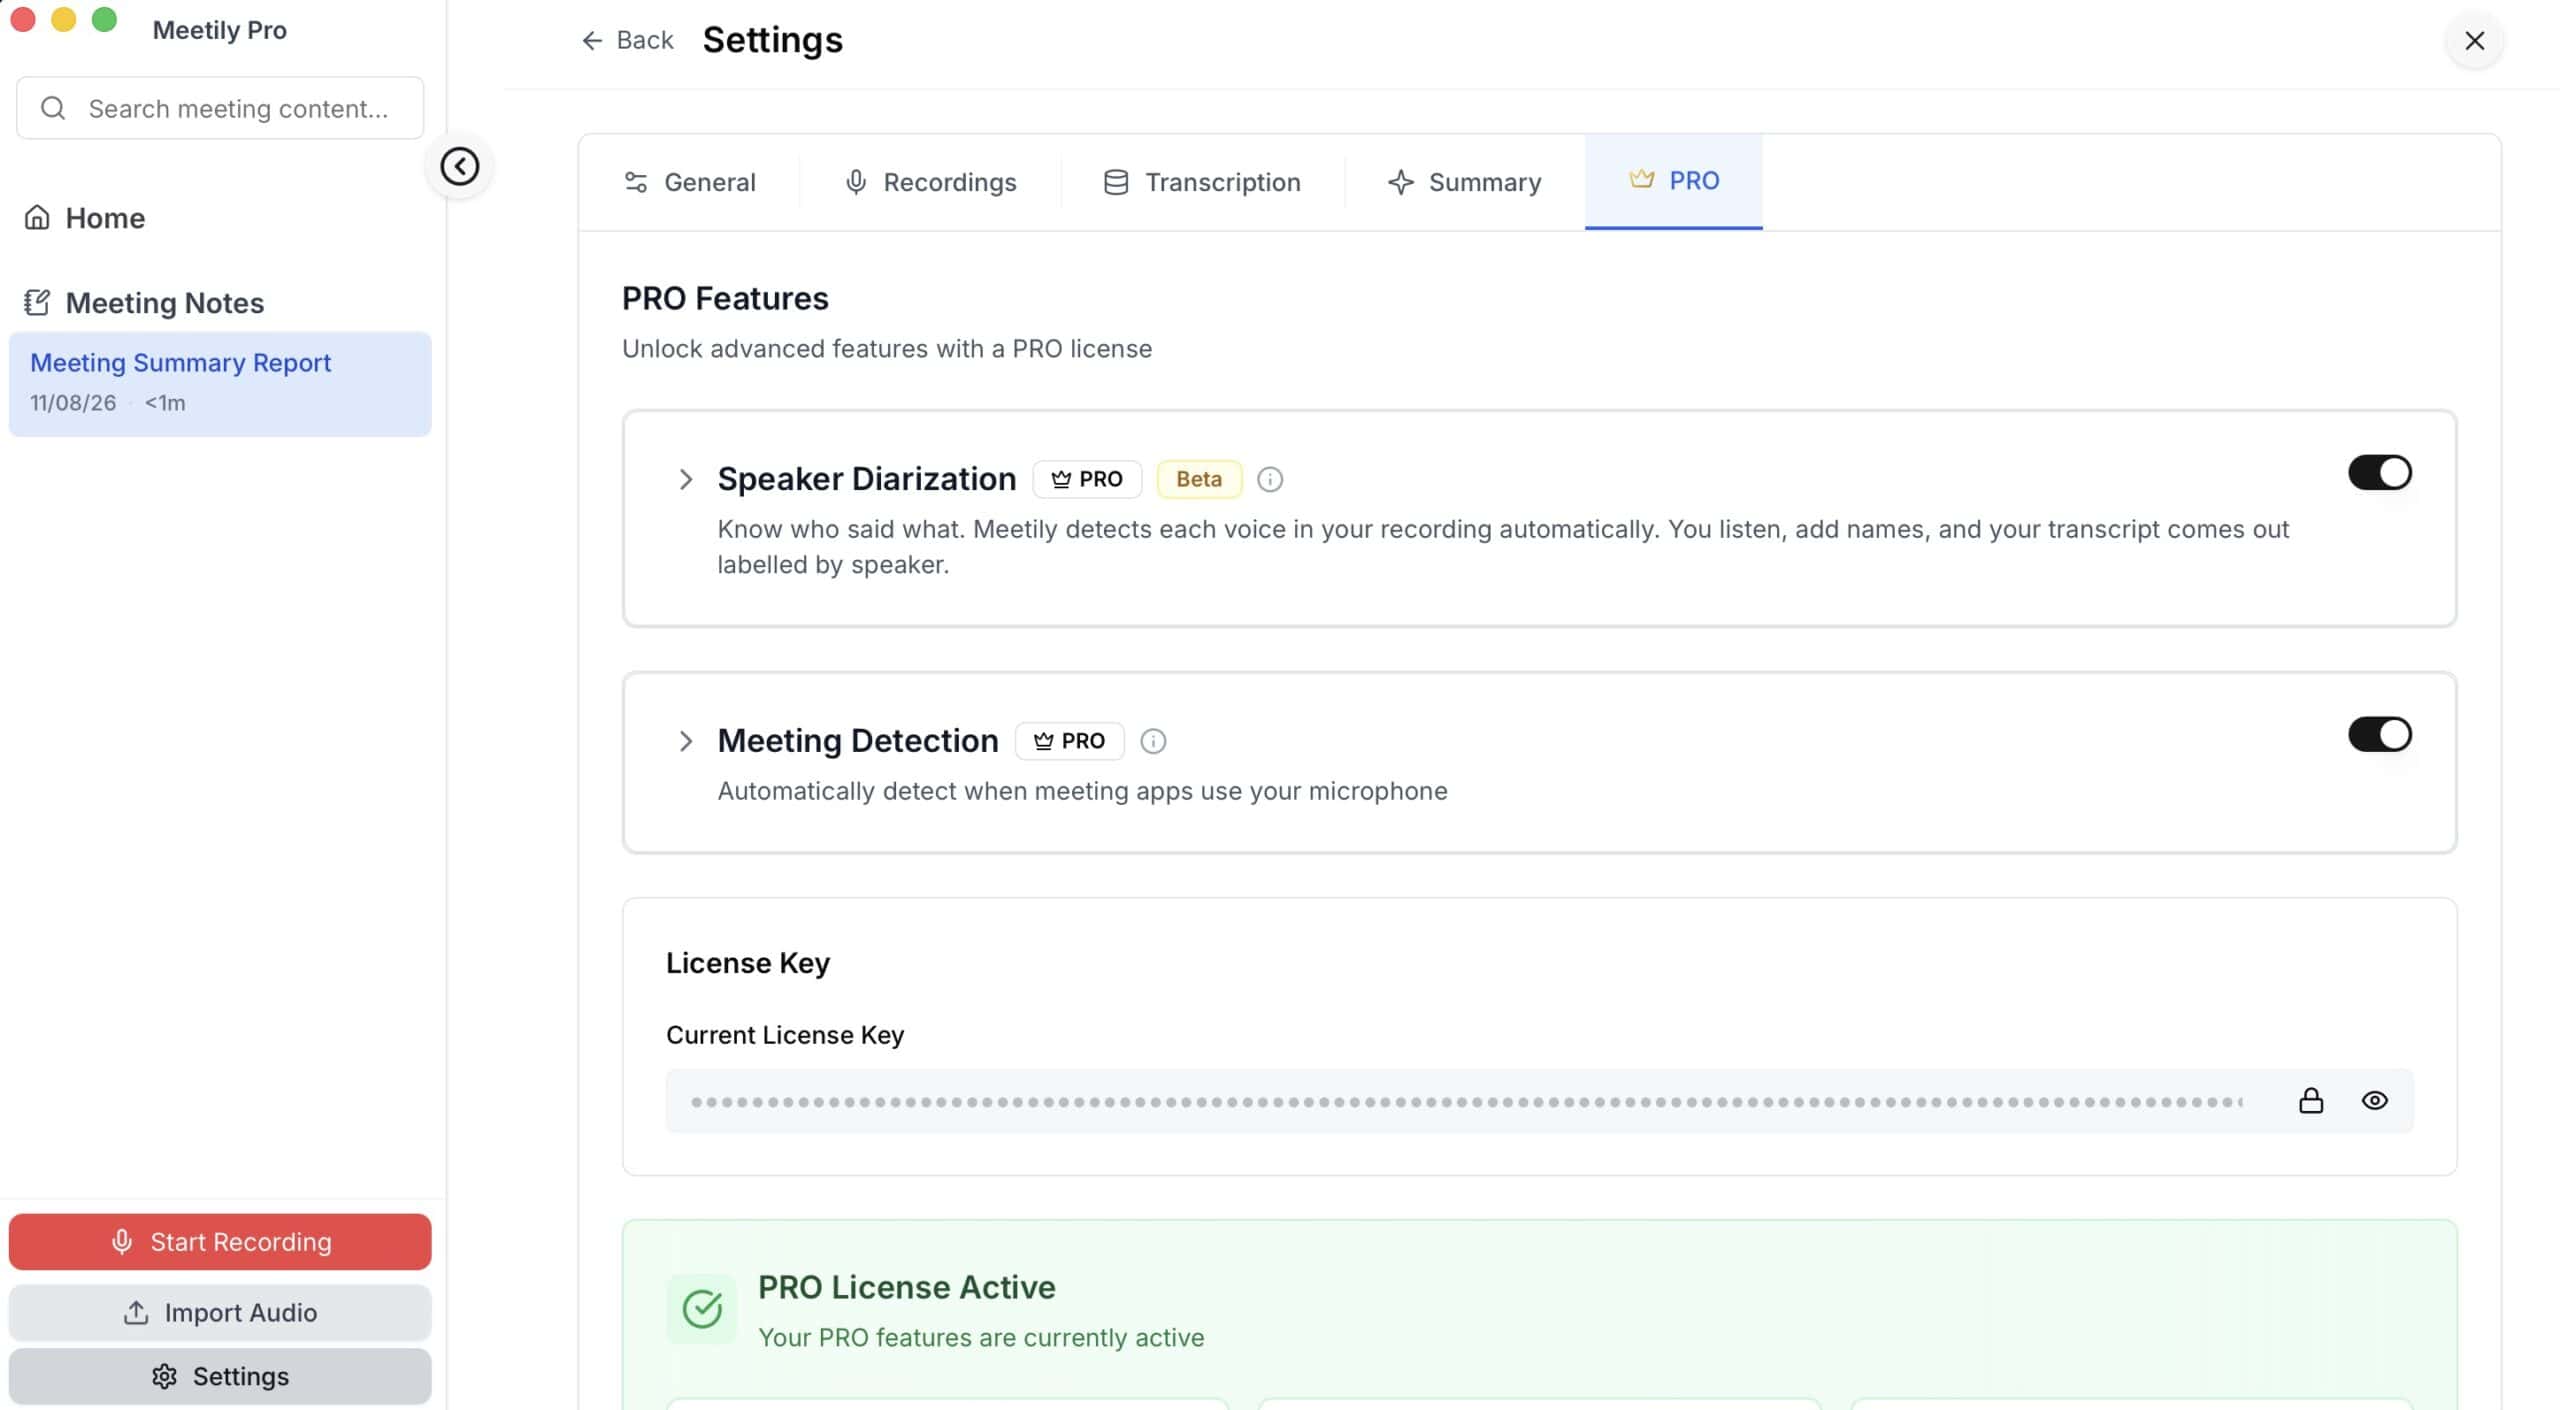This screenshot has height=1410, width=2560.
Task: Click the search magnifier icon
Action: 53,108
